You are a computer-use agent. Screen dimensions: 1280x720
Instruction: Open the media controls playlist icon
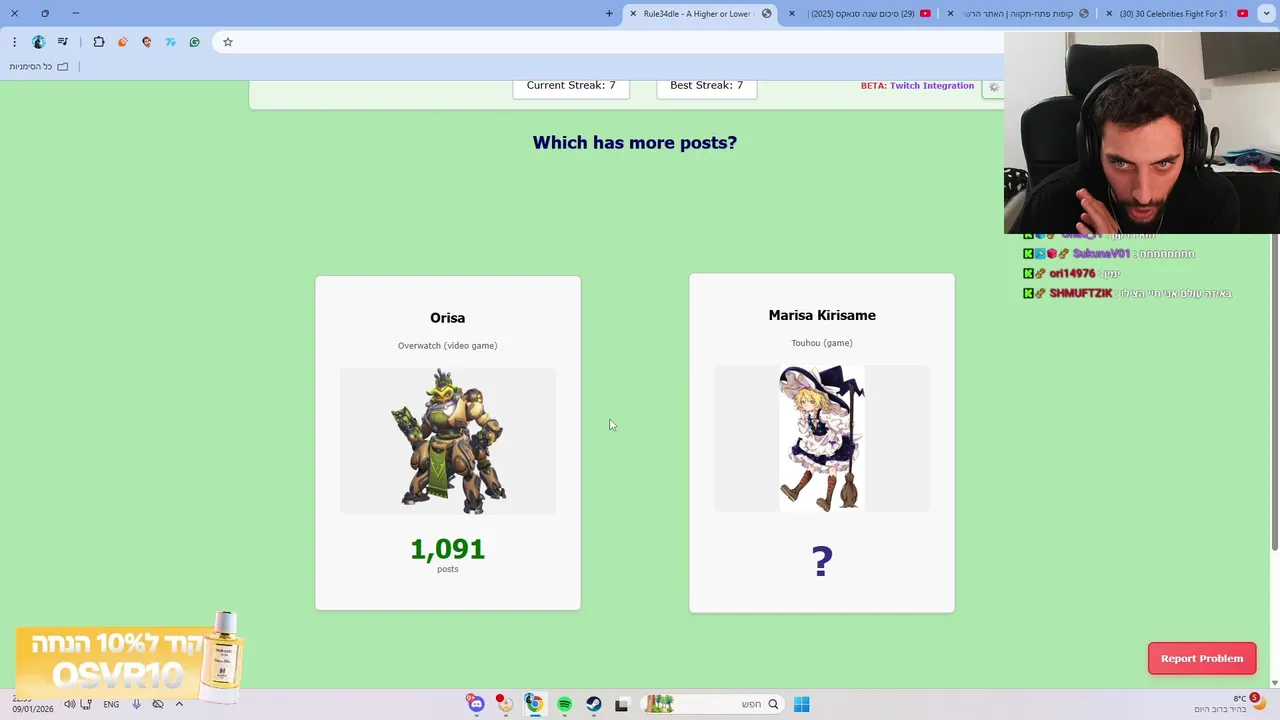tap(63, 42)
